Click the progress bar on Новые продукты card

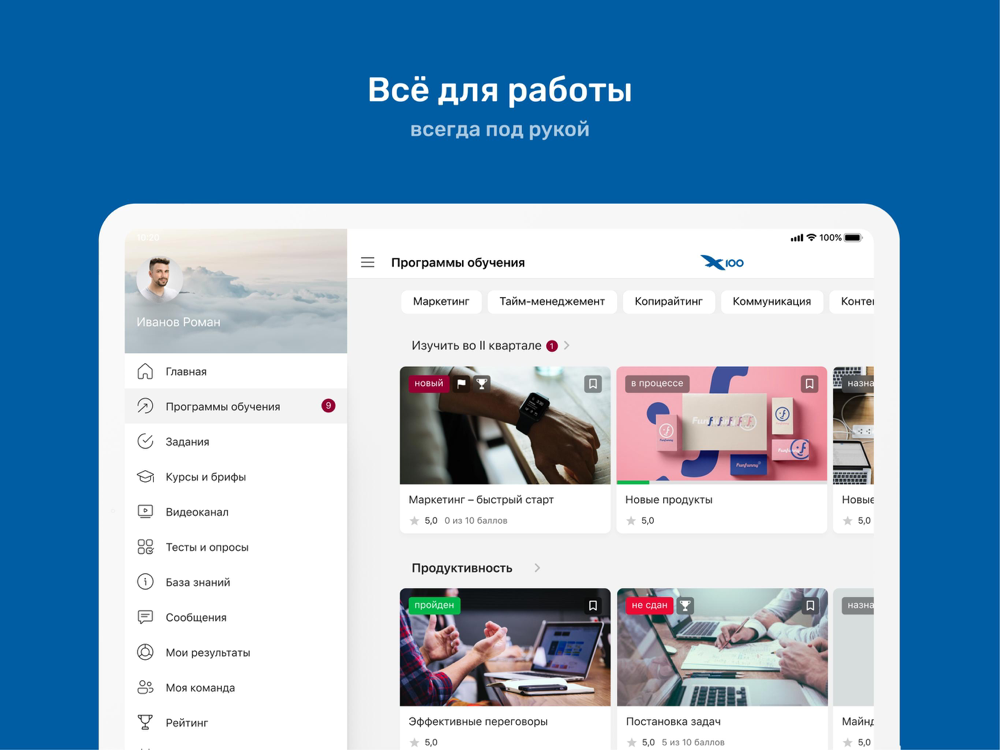click(x=721, y=482)
